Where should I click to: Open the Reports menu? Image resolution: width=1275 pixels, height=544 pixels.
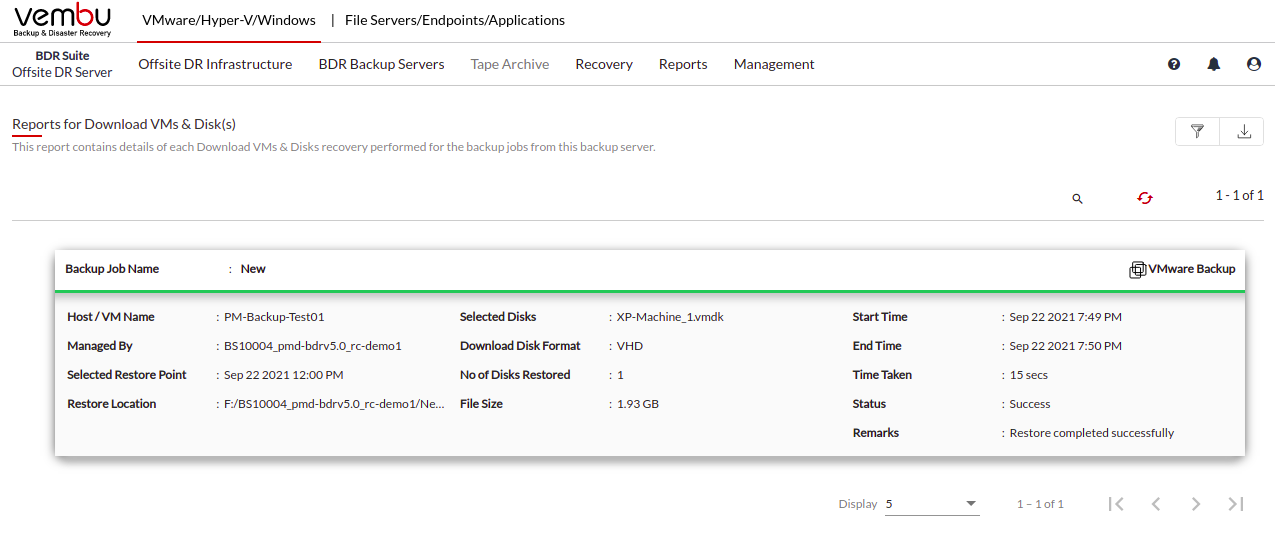[x=683, y=64]
